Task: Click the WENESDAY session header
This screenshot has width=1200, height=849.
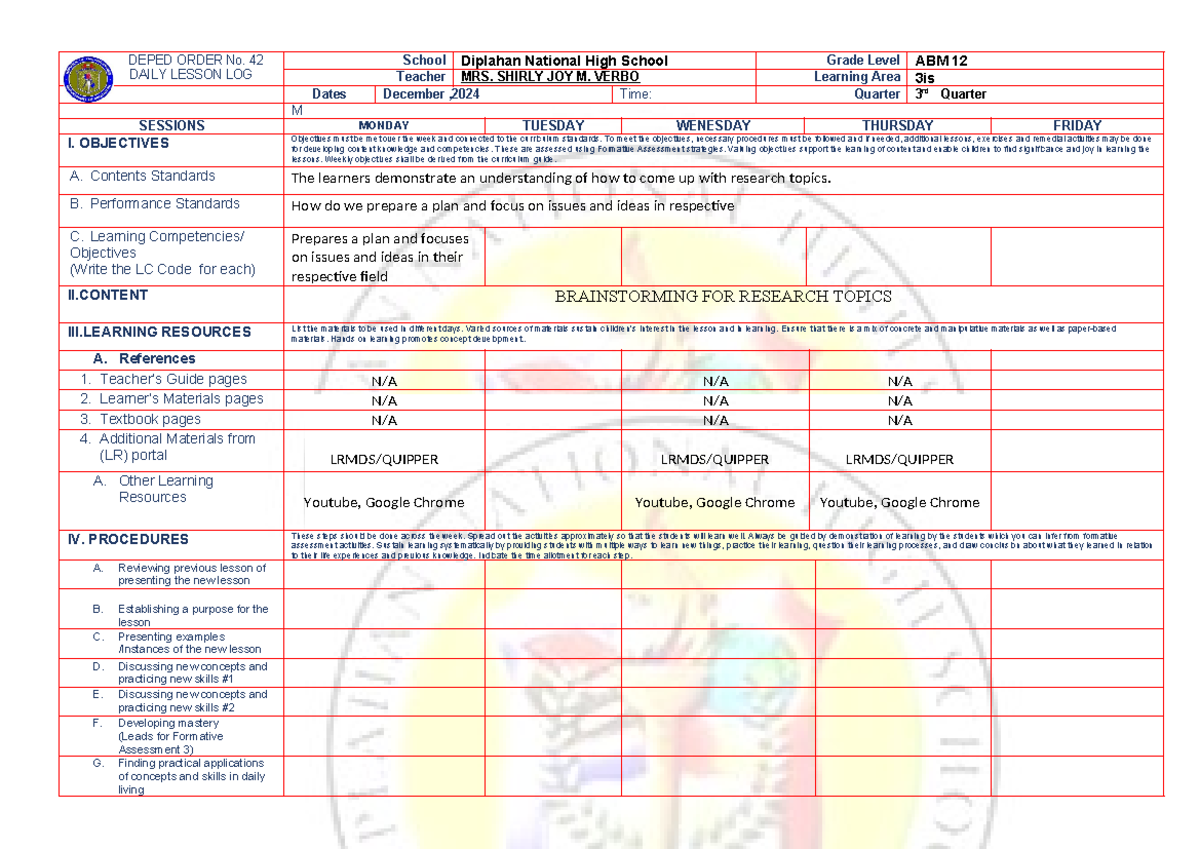Action: pos(711,124)
